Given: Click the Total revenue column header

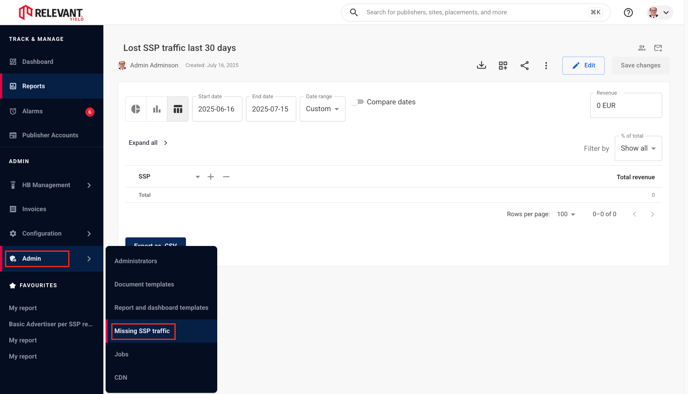Looking at the screenshot, I should (x=635, y=177).
